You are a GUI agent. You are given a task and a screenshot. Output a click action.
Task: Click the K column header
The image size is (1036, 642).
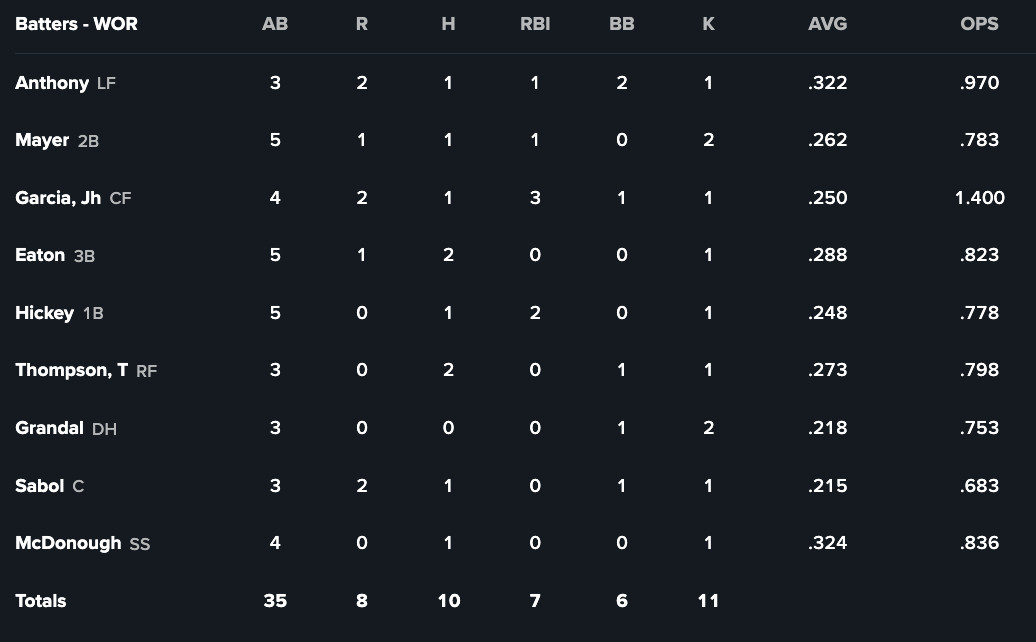coord(708,24)
